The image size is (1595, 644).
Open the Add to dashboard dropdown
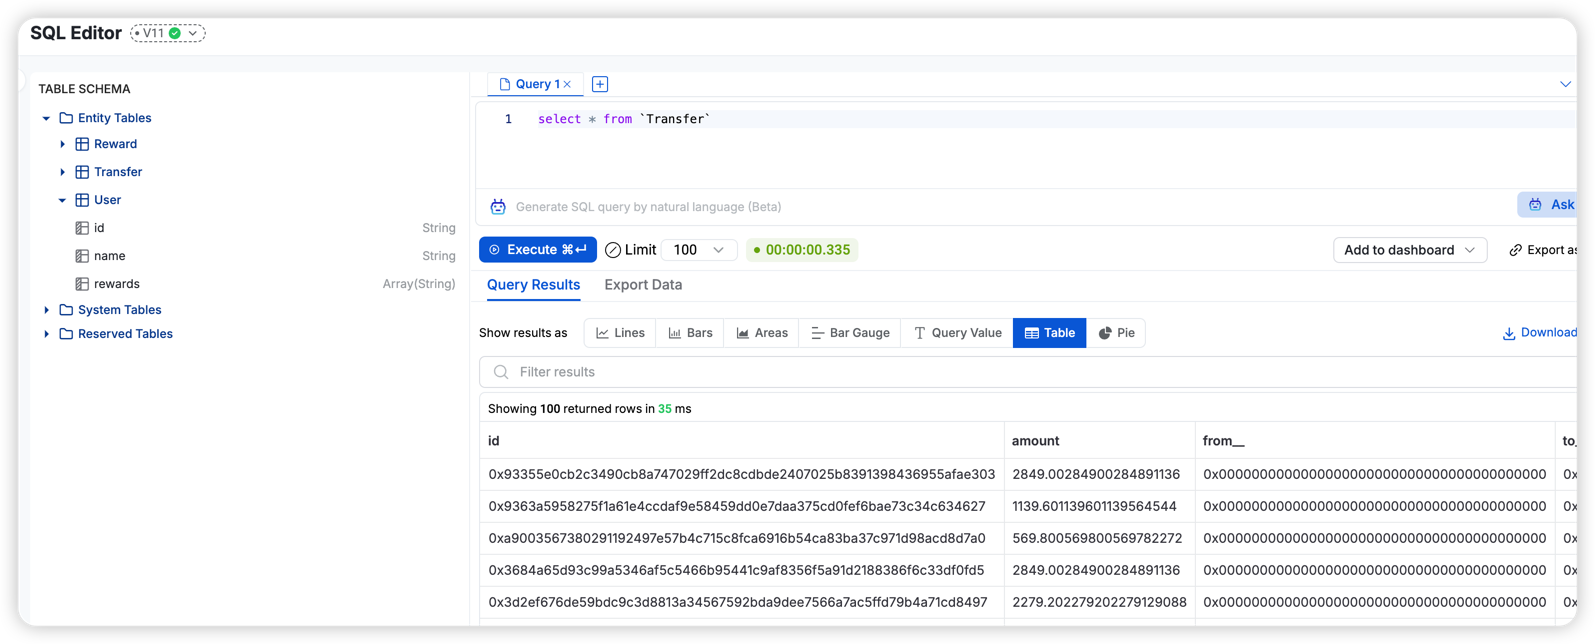1410,250
